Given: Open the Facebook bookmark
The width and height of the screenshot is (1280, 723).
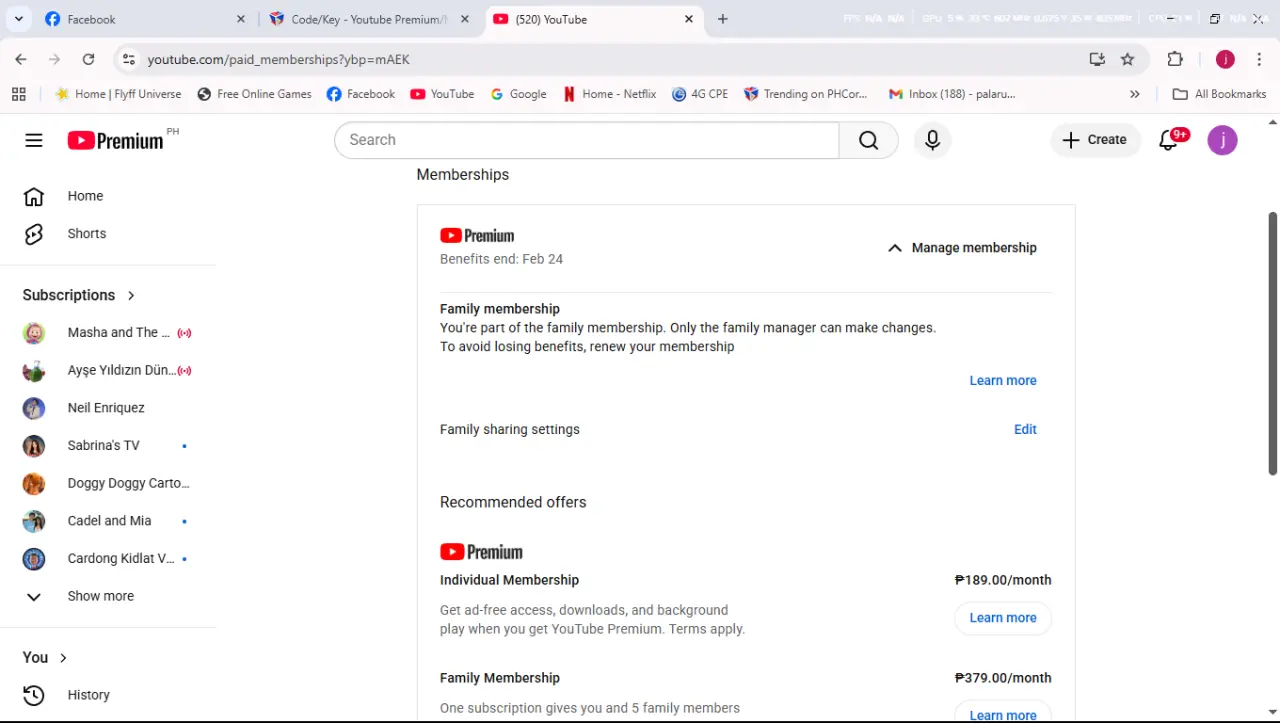Looking at the screenshot, I should tap(361, 94).
